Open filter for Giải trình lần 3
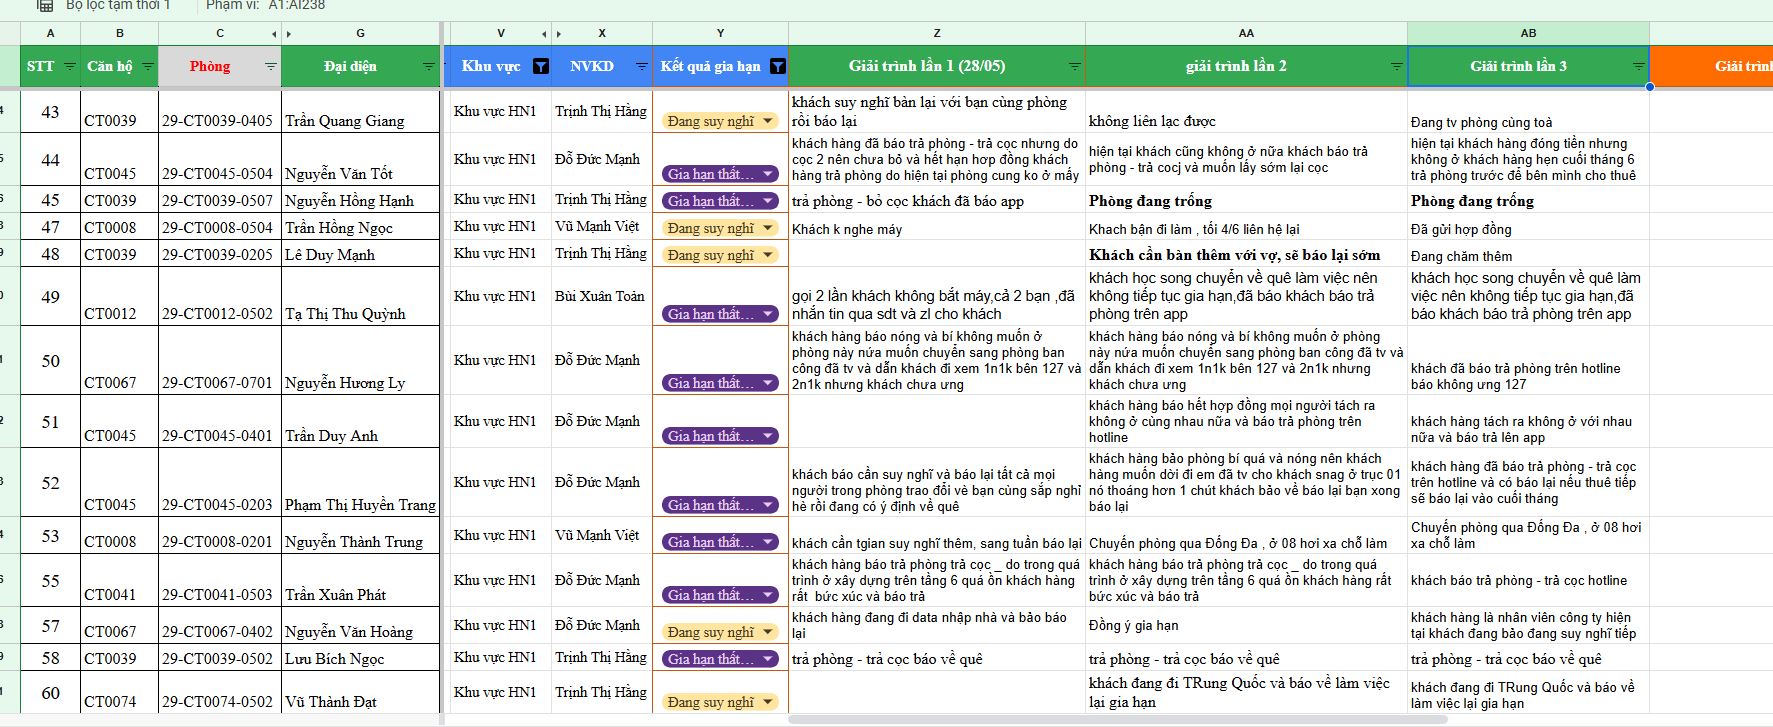Viewport: 1773px width, 727px height. coord(1638,67)
